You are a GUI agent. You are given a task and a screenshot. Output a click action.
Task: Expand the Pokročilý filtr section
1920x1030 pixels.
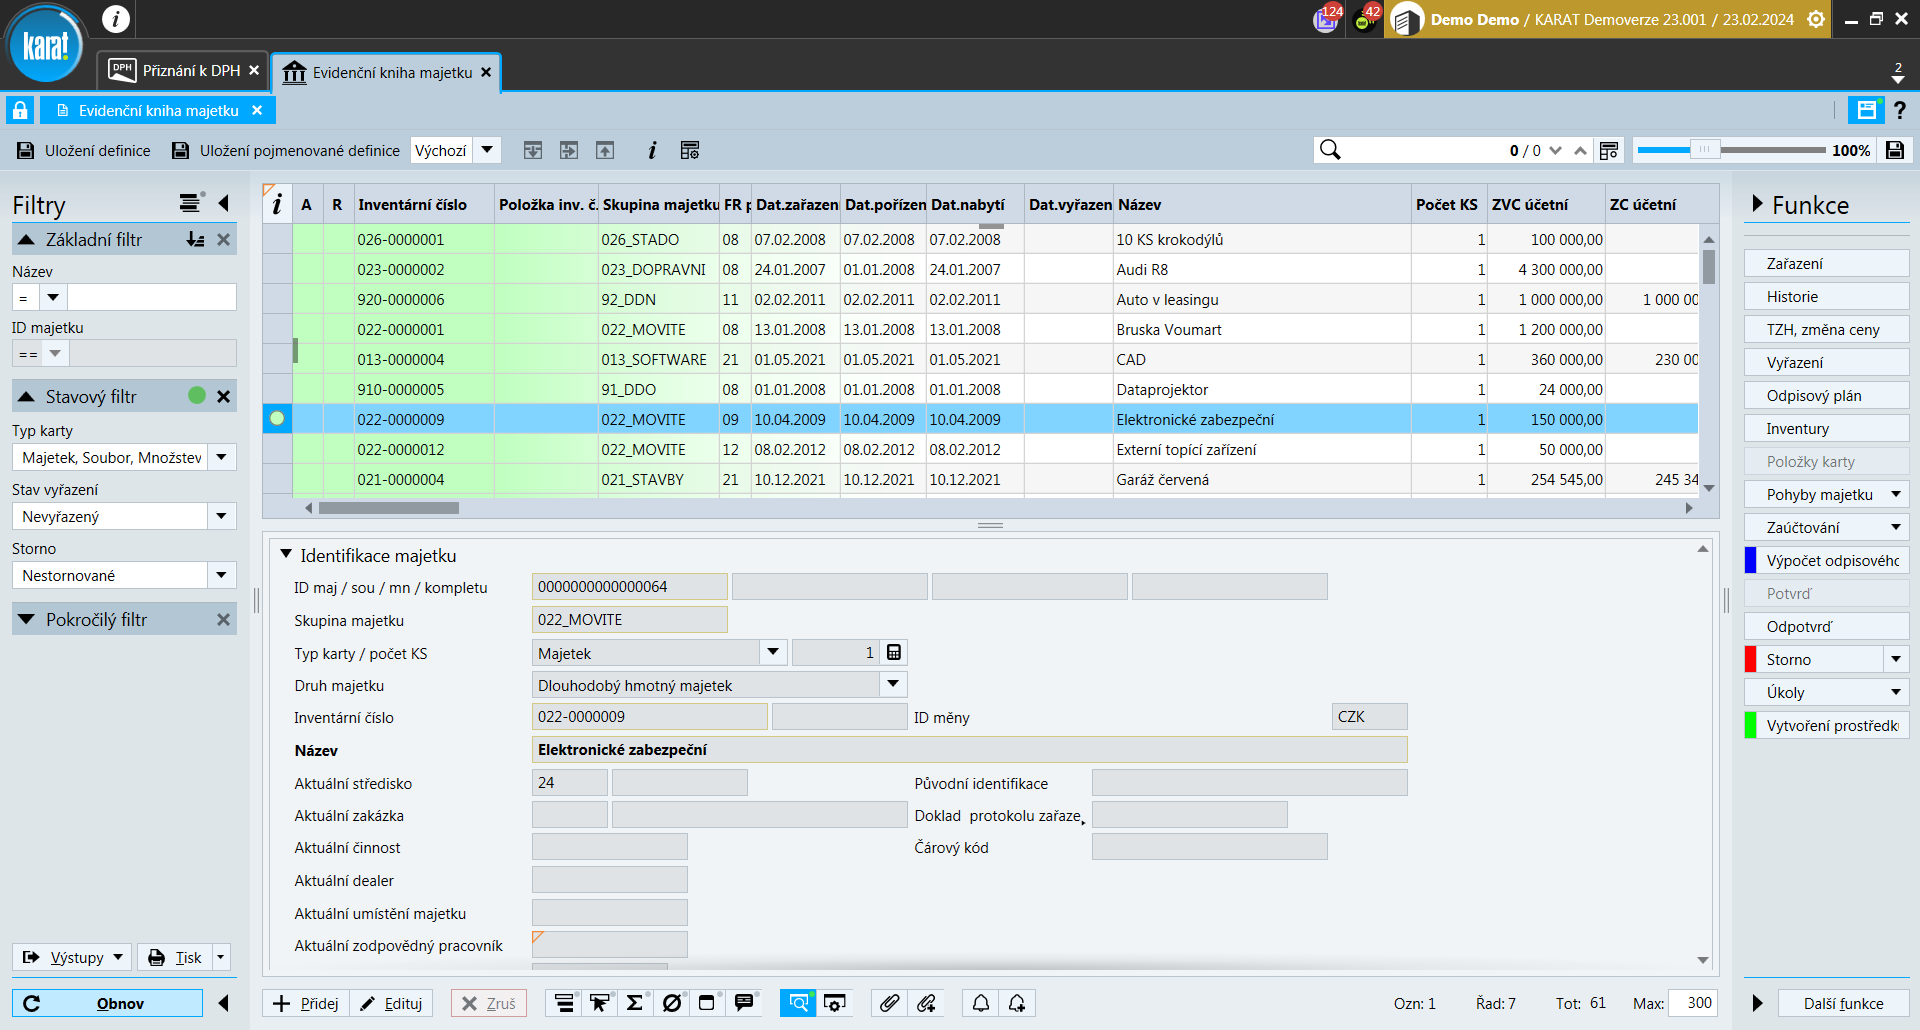tap(27, 620)
